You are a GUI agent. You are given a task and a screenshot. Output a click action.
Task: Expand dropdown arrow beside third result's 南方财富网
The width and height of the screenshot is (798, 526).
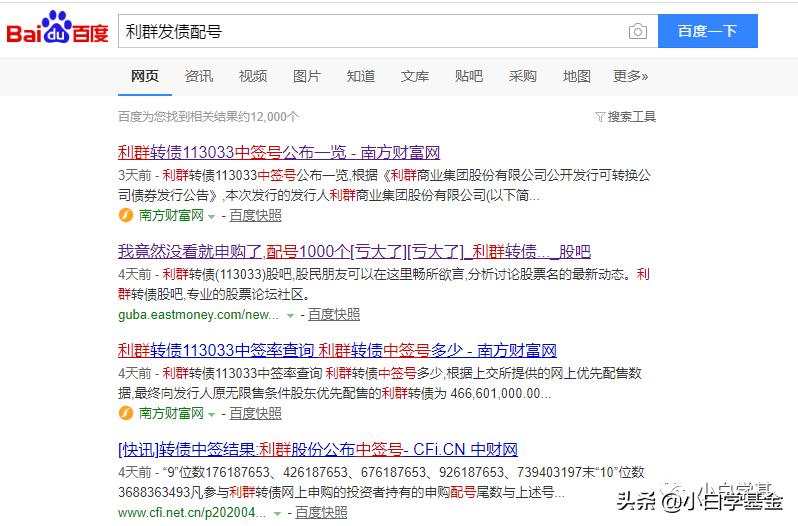pos(212,415)
